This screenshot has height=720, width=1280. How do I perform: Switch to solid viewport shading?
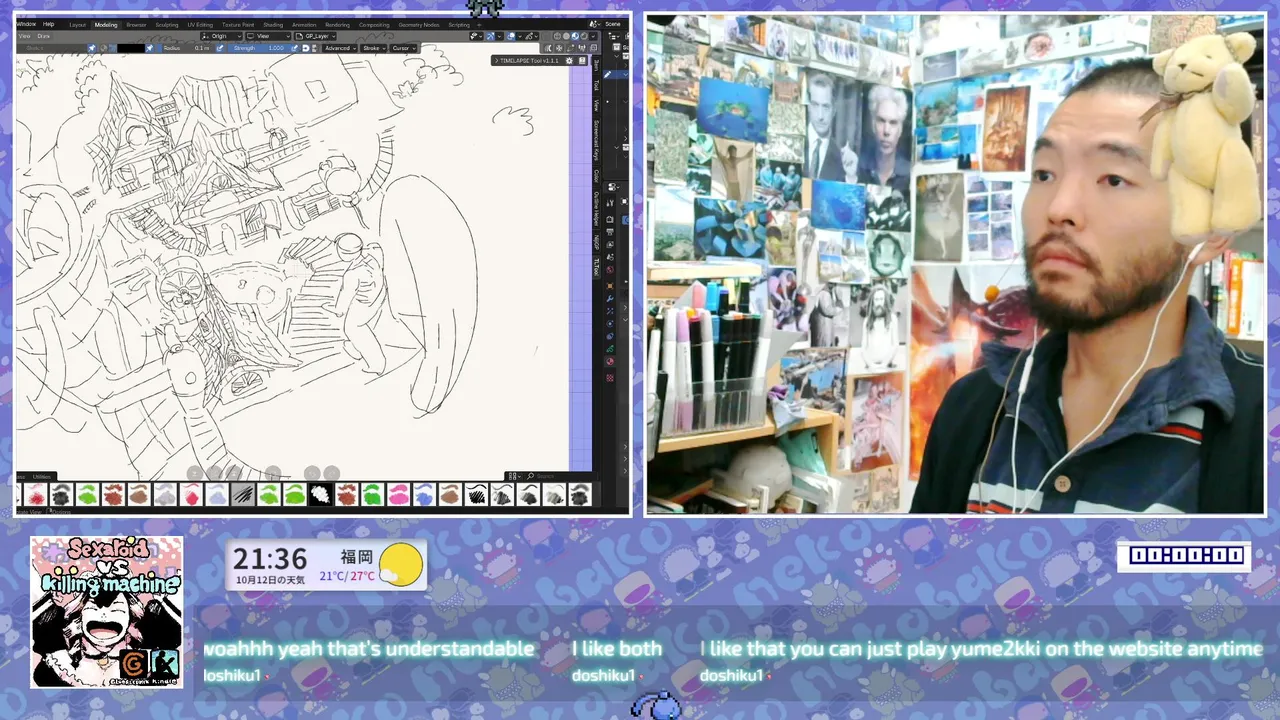click(x=566, y=36)
